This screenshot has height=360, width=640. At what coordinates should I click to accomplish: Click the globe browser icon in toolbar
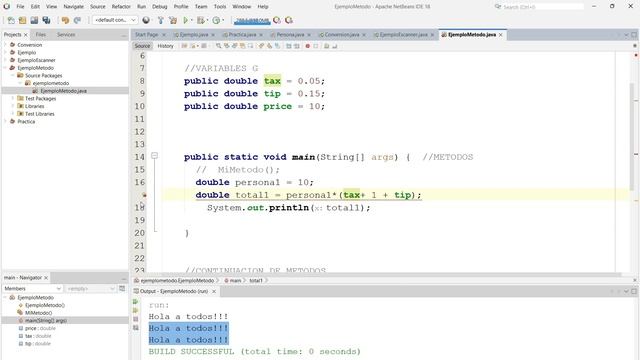click(x=146, y=20)
